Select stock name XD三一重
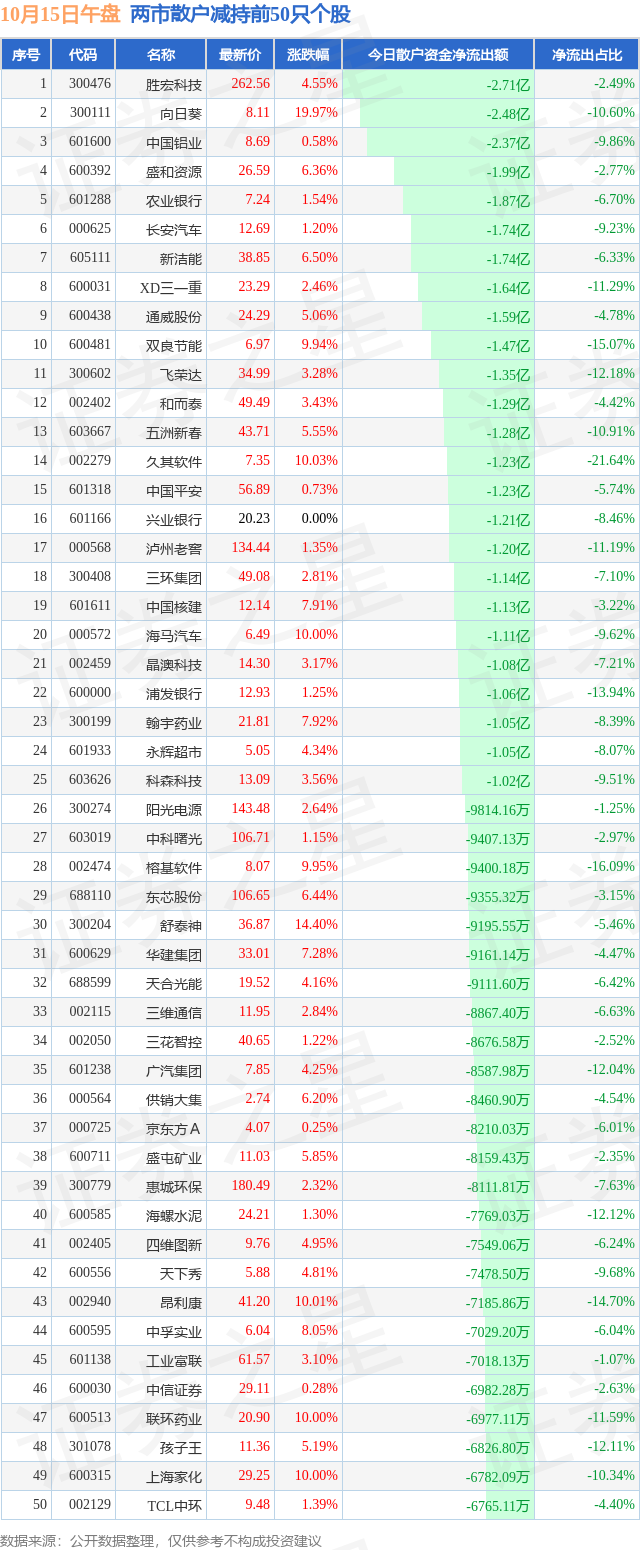 click(x=171, y=287)
